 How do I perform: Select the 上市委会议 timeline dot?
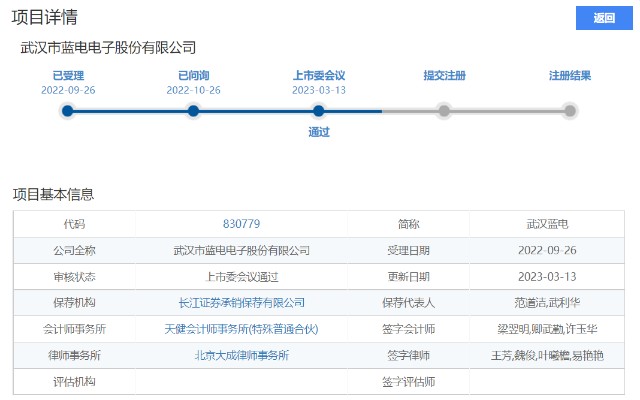coord(319,111)
